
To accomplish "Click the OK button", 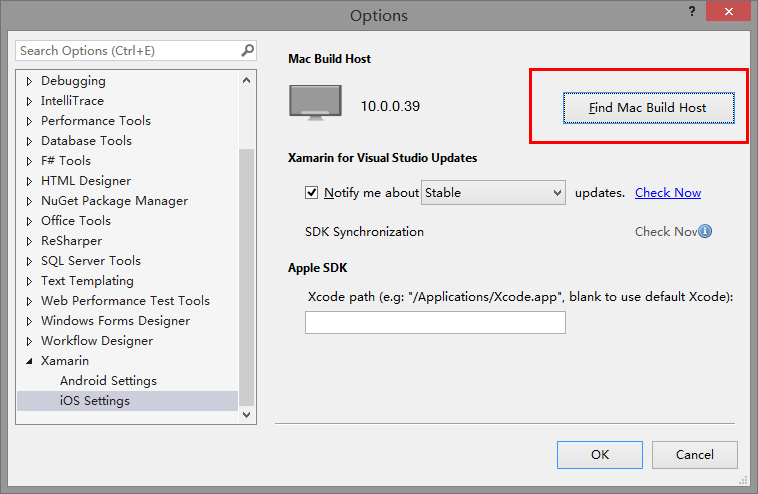I will (x=599, y=455).
